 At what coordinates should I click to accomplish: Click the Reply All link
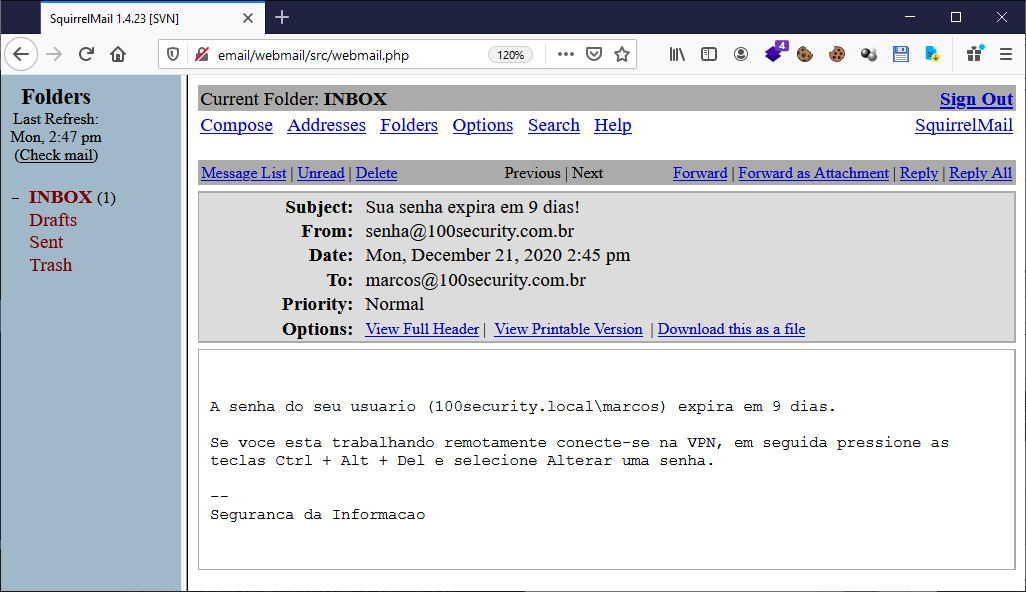click(x=980, y=173)
